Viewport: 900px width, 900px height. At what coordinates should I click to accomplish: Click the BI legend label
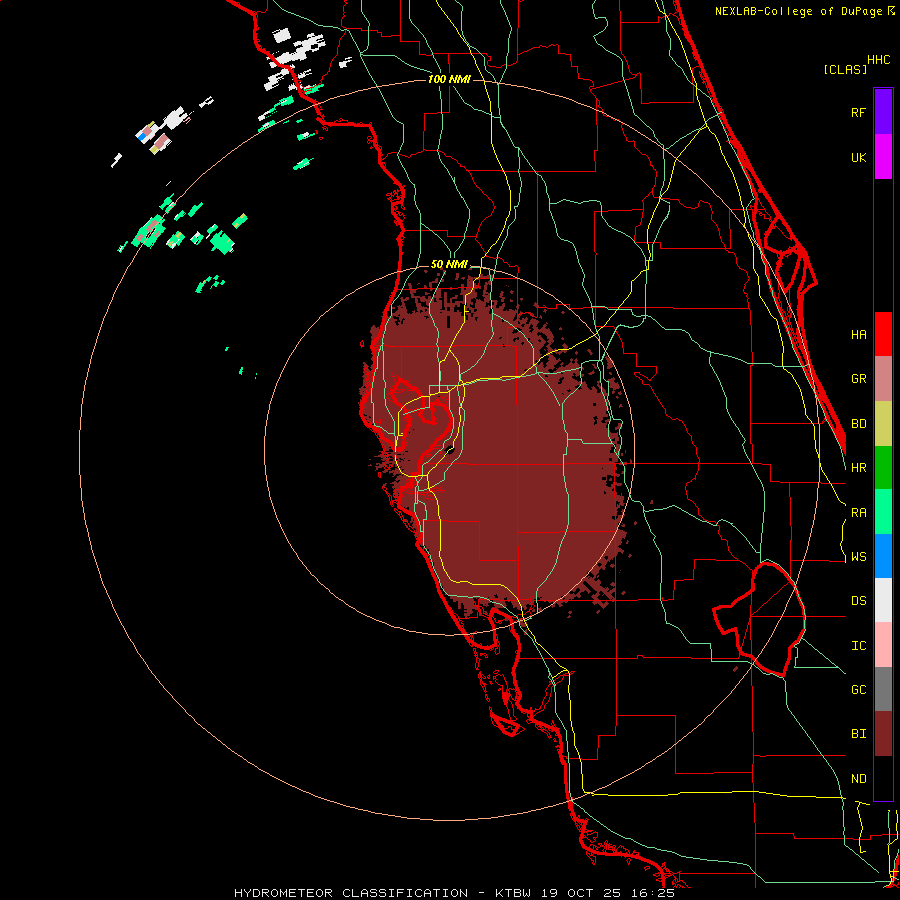858,734
